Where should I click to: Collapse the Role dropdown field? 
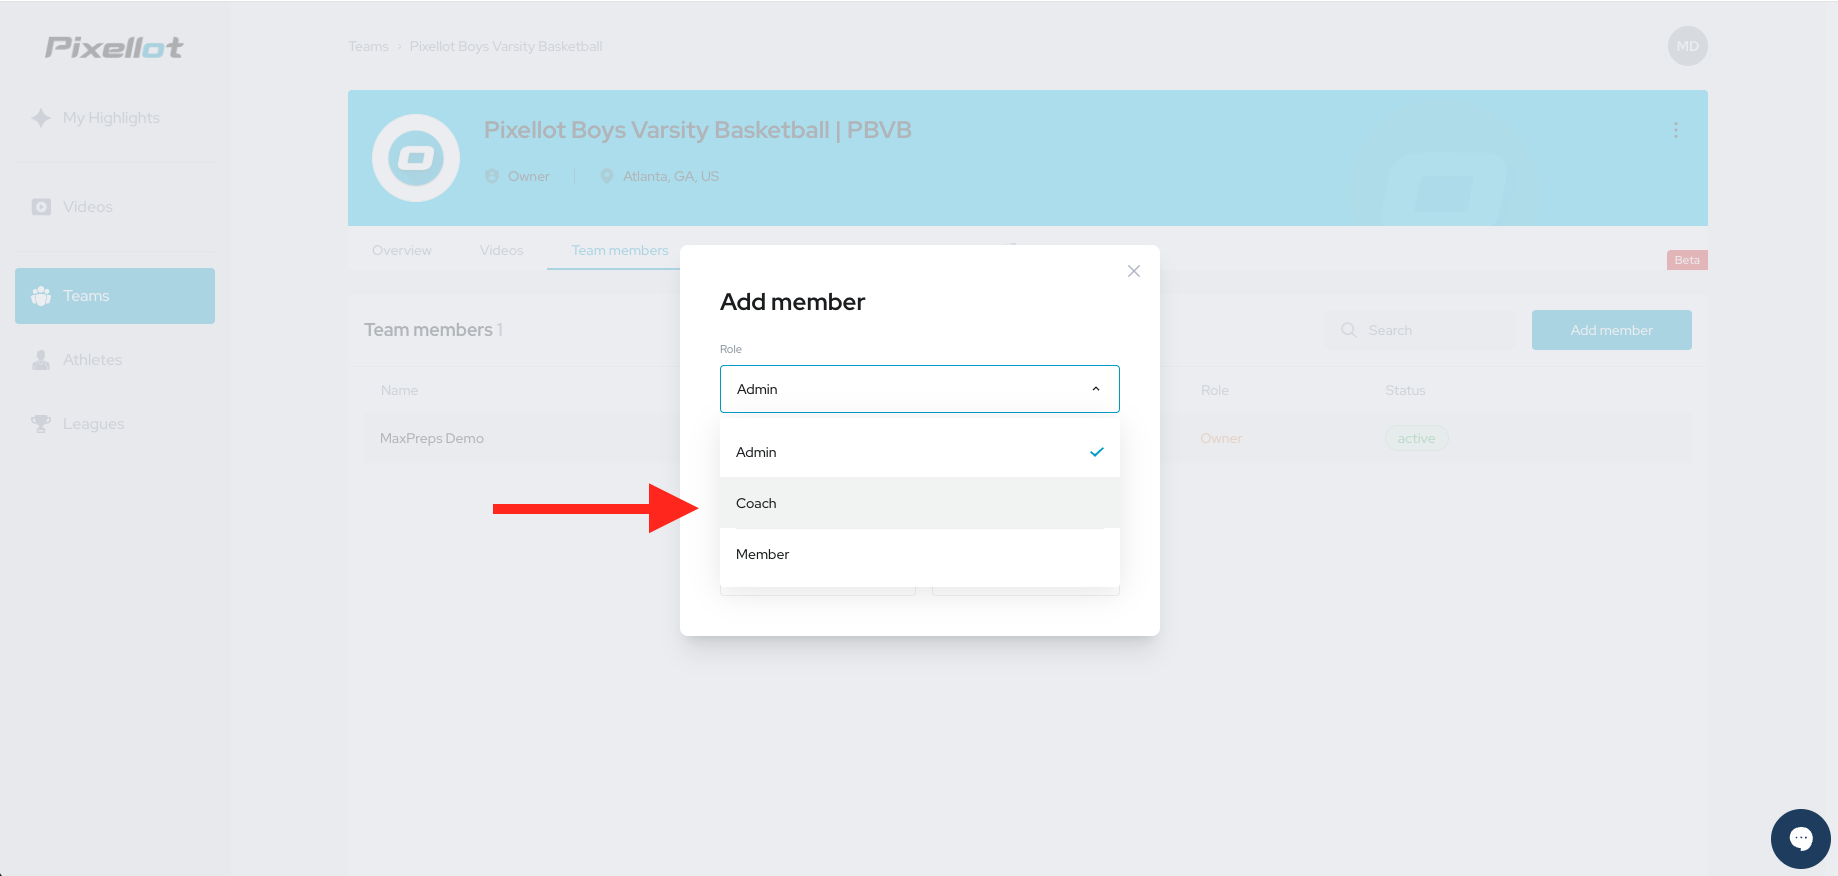pyautogui.click(x=920, y=389)
